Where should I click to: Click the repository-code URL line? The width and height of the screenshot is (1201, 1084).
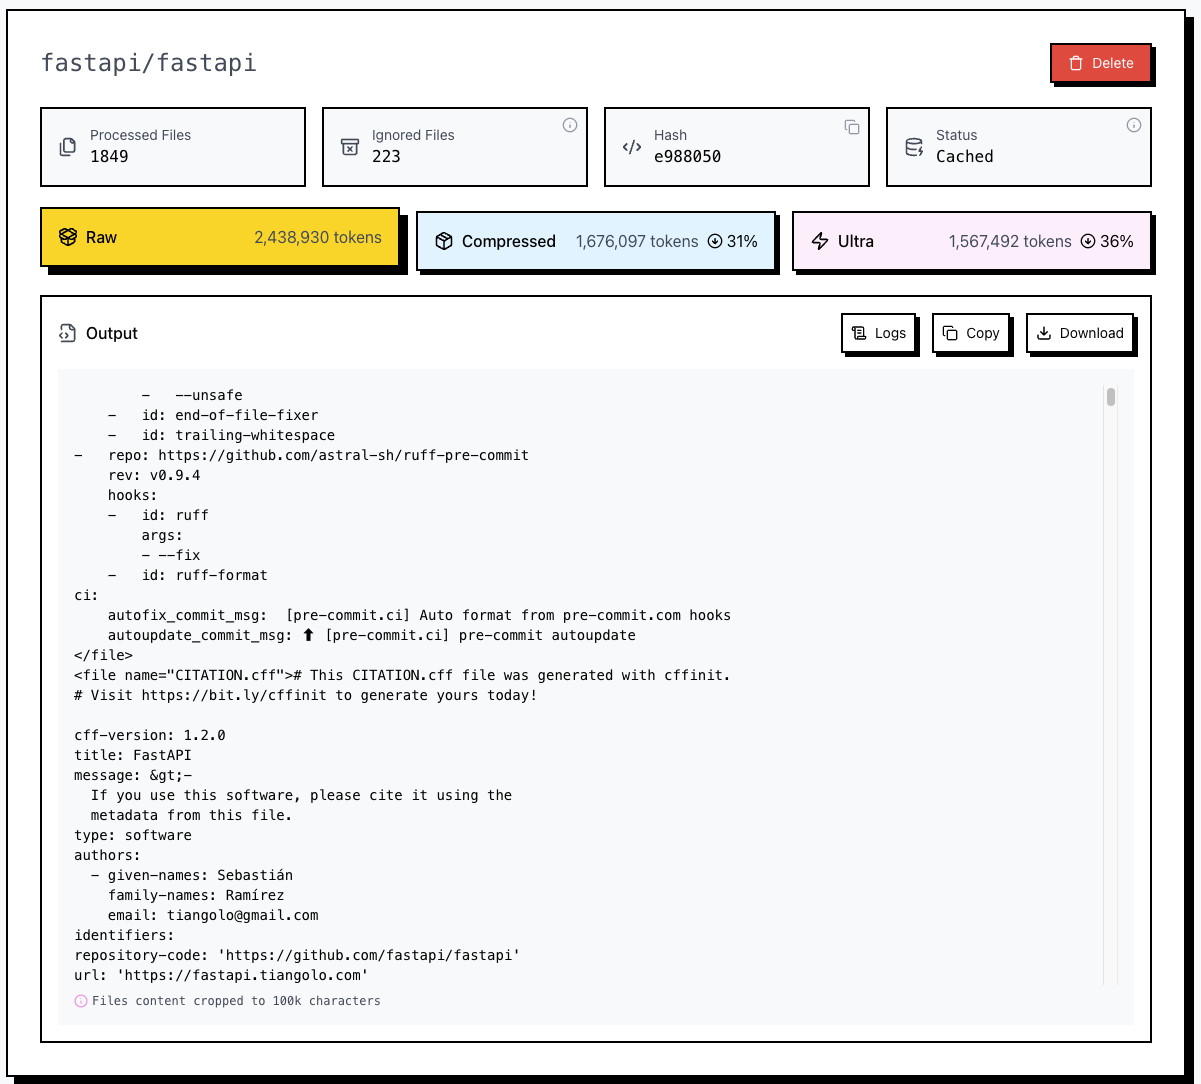[x=297, y=955]
